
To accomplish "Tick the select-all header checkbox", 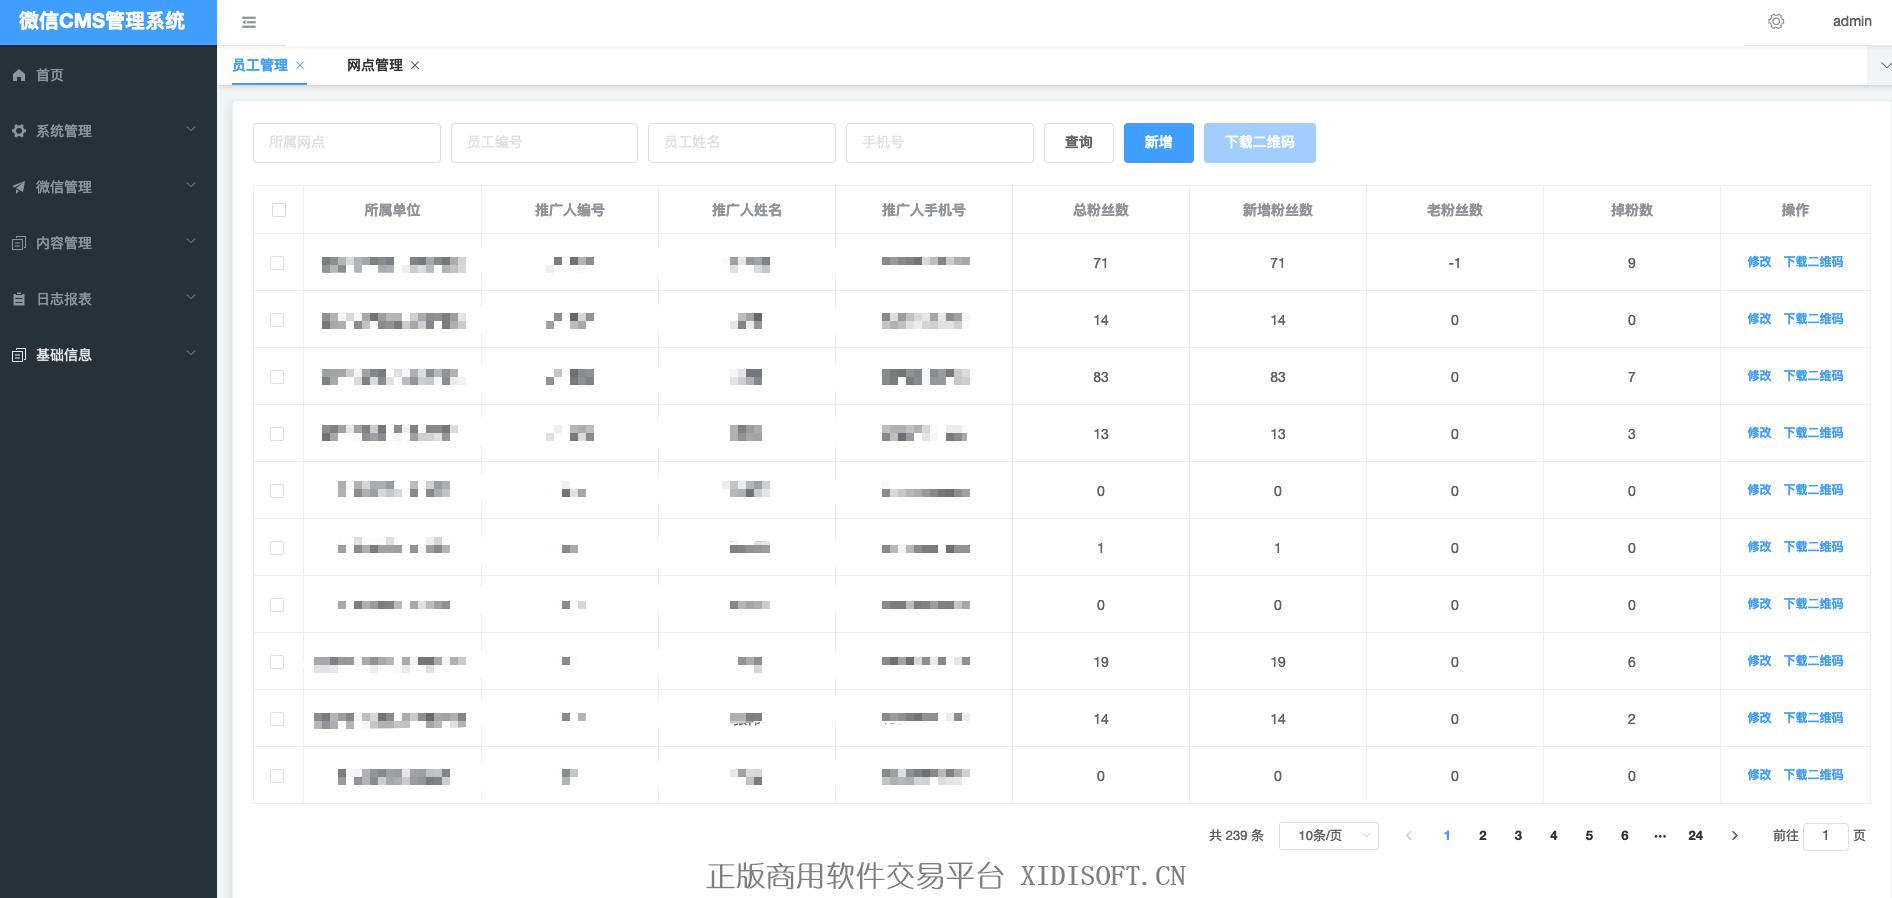I will coord(279,210).
